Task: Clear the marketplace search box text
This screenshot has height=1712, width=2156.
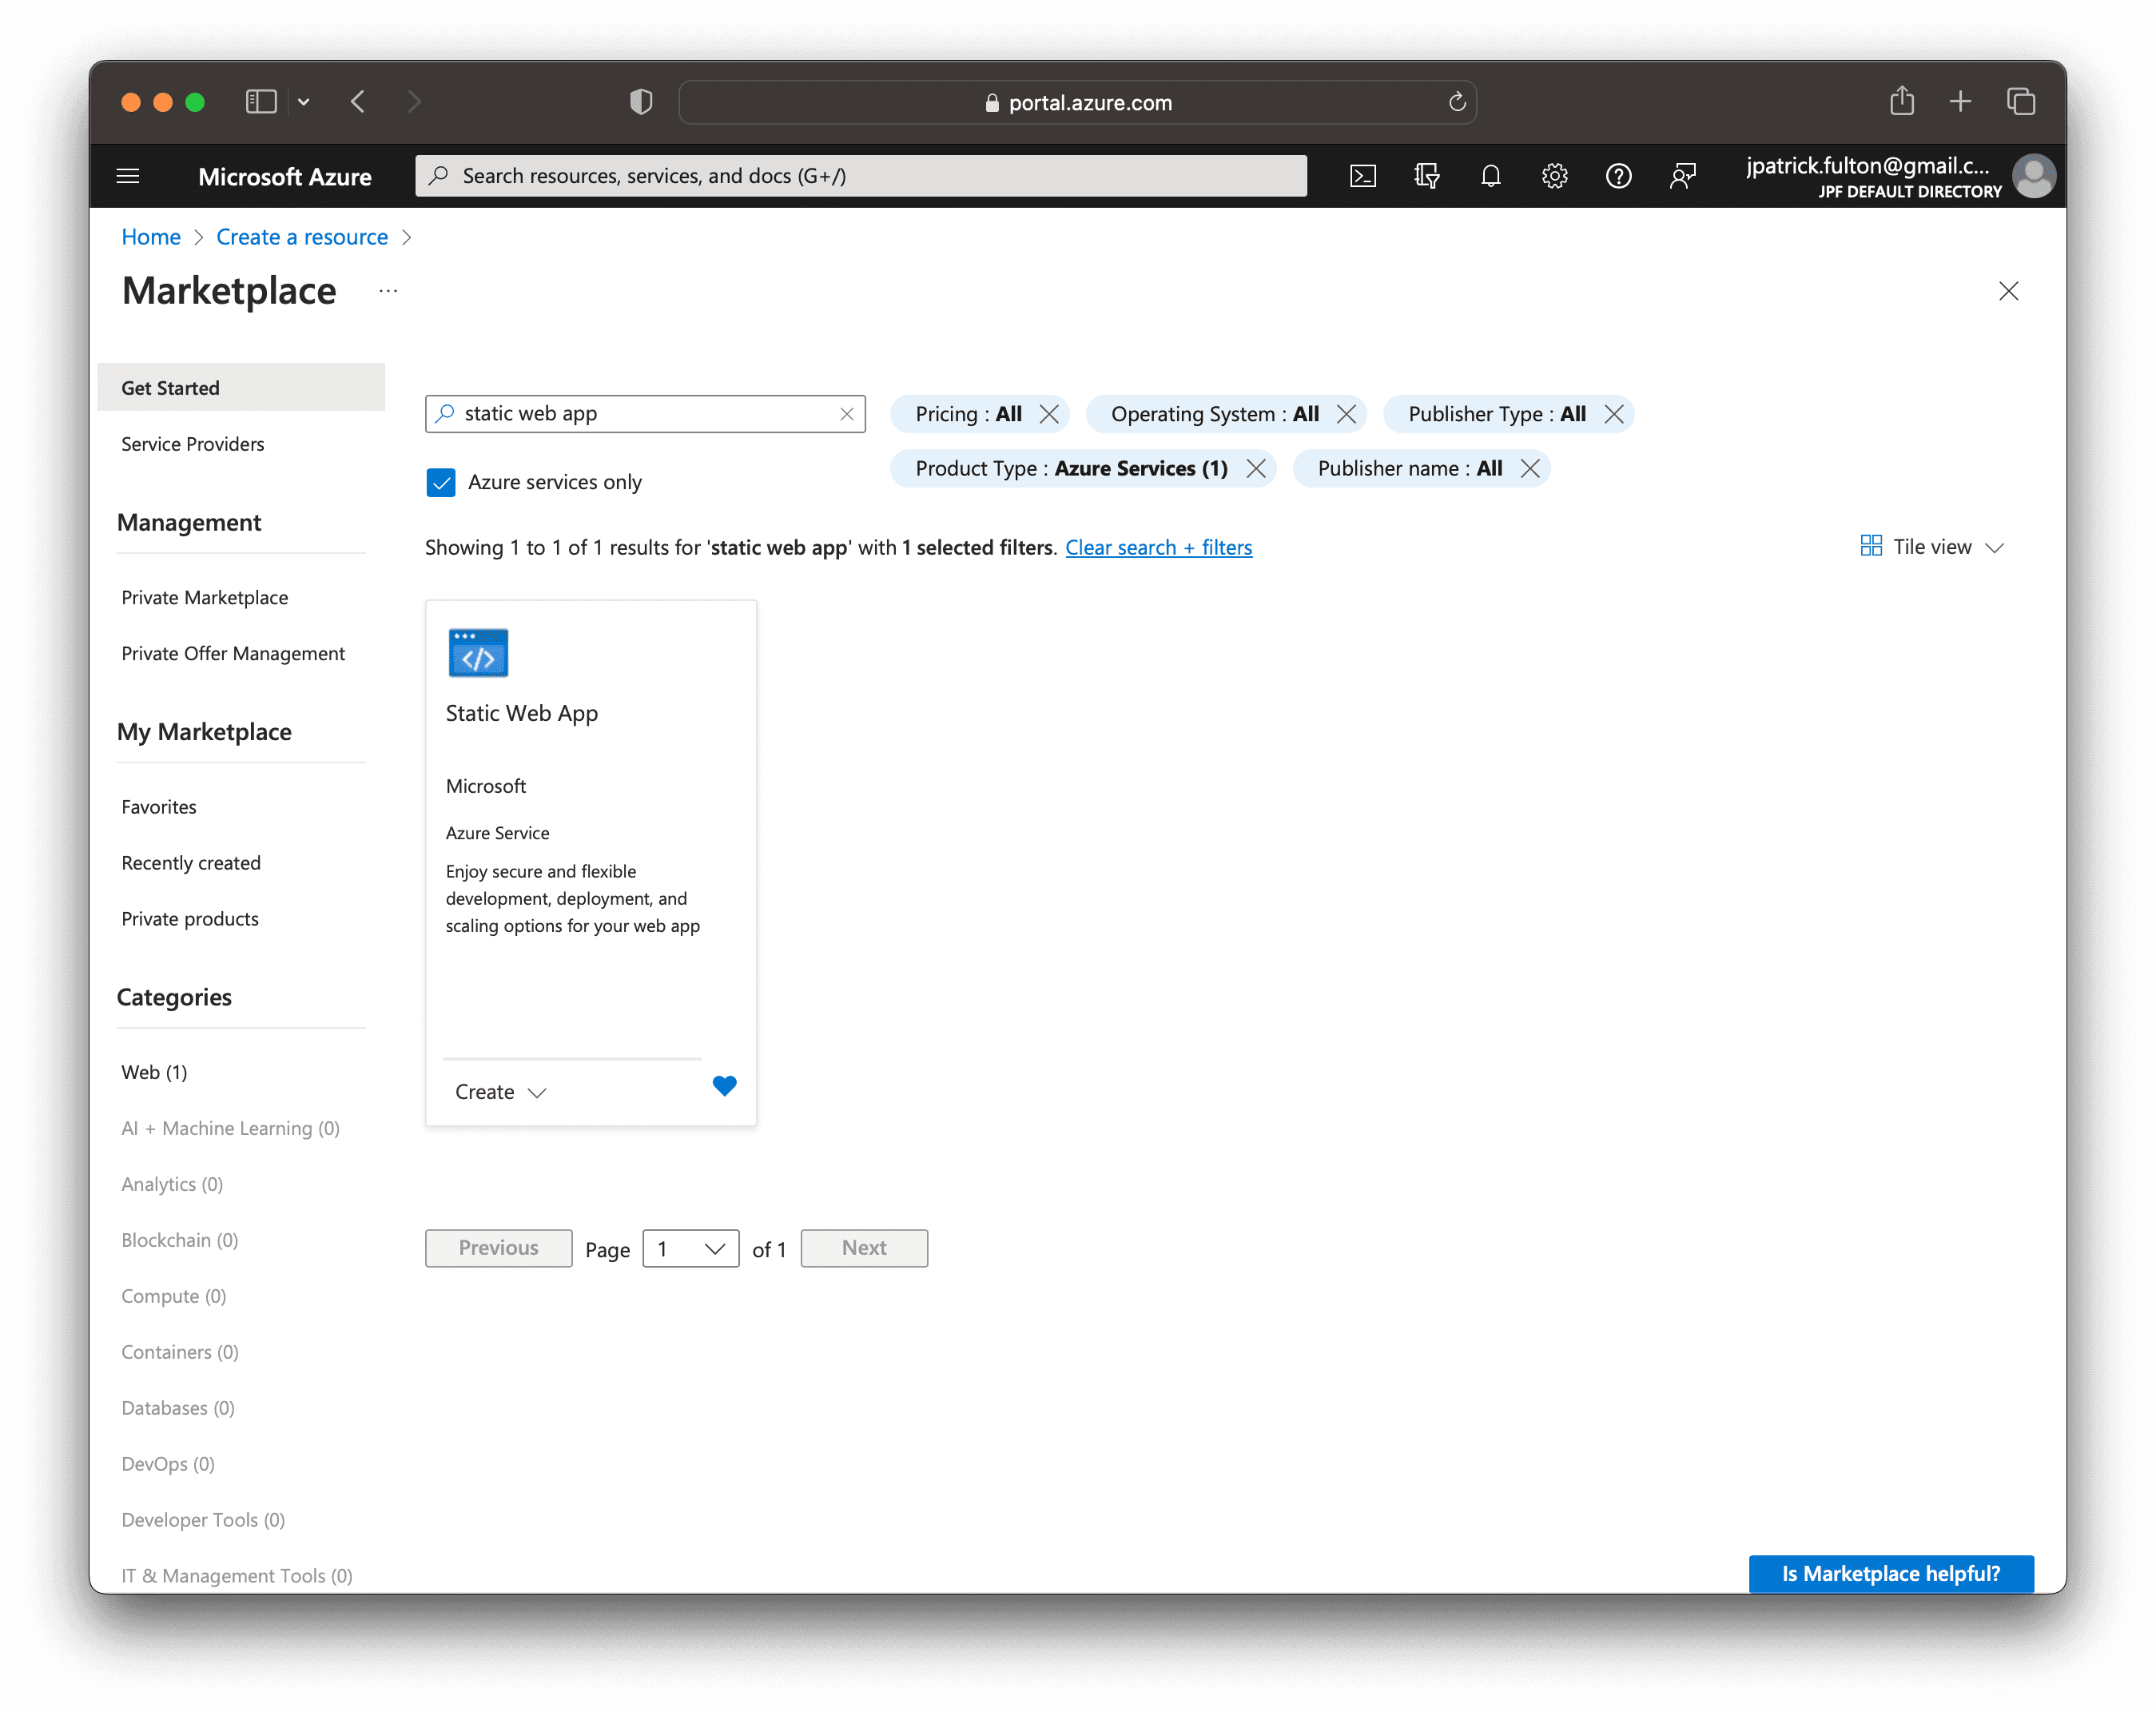Action: (x=846, y=414)
